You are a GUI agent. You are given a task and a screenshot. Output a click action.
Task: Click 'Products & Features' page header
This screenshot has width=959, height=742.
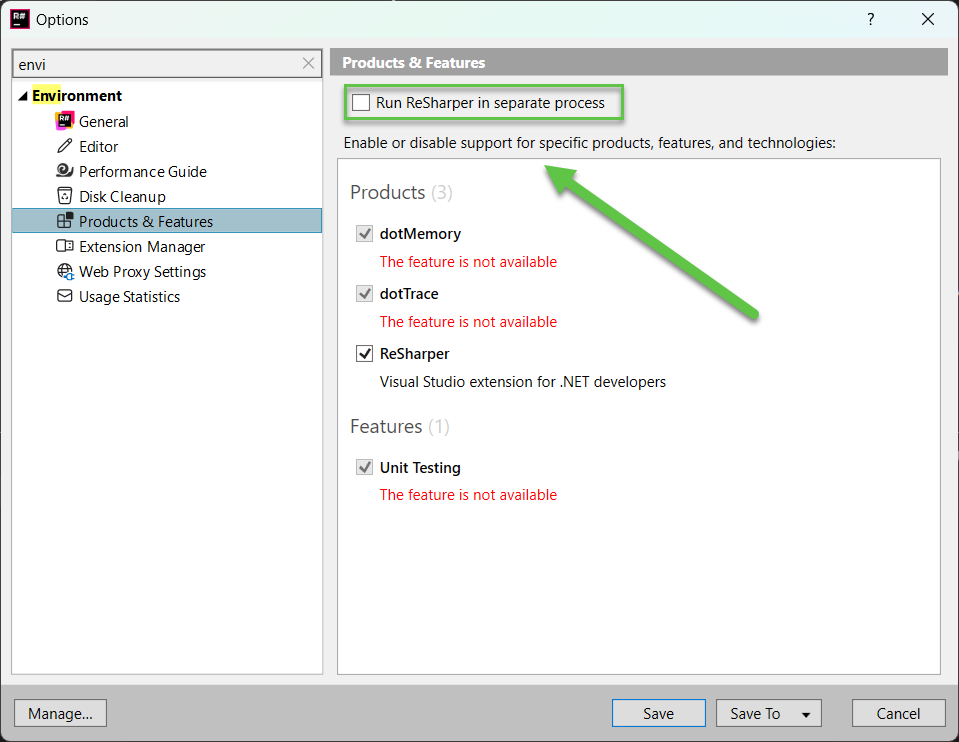[413, 63]
